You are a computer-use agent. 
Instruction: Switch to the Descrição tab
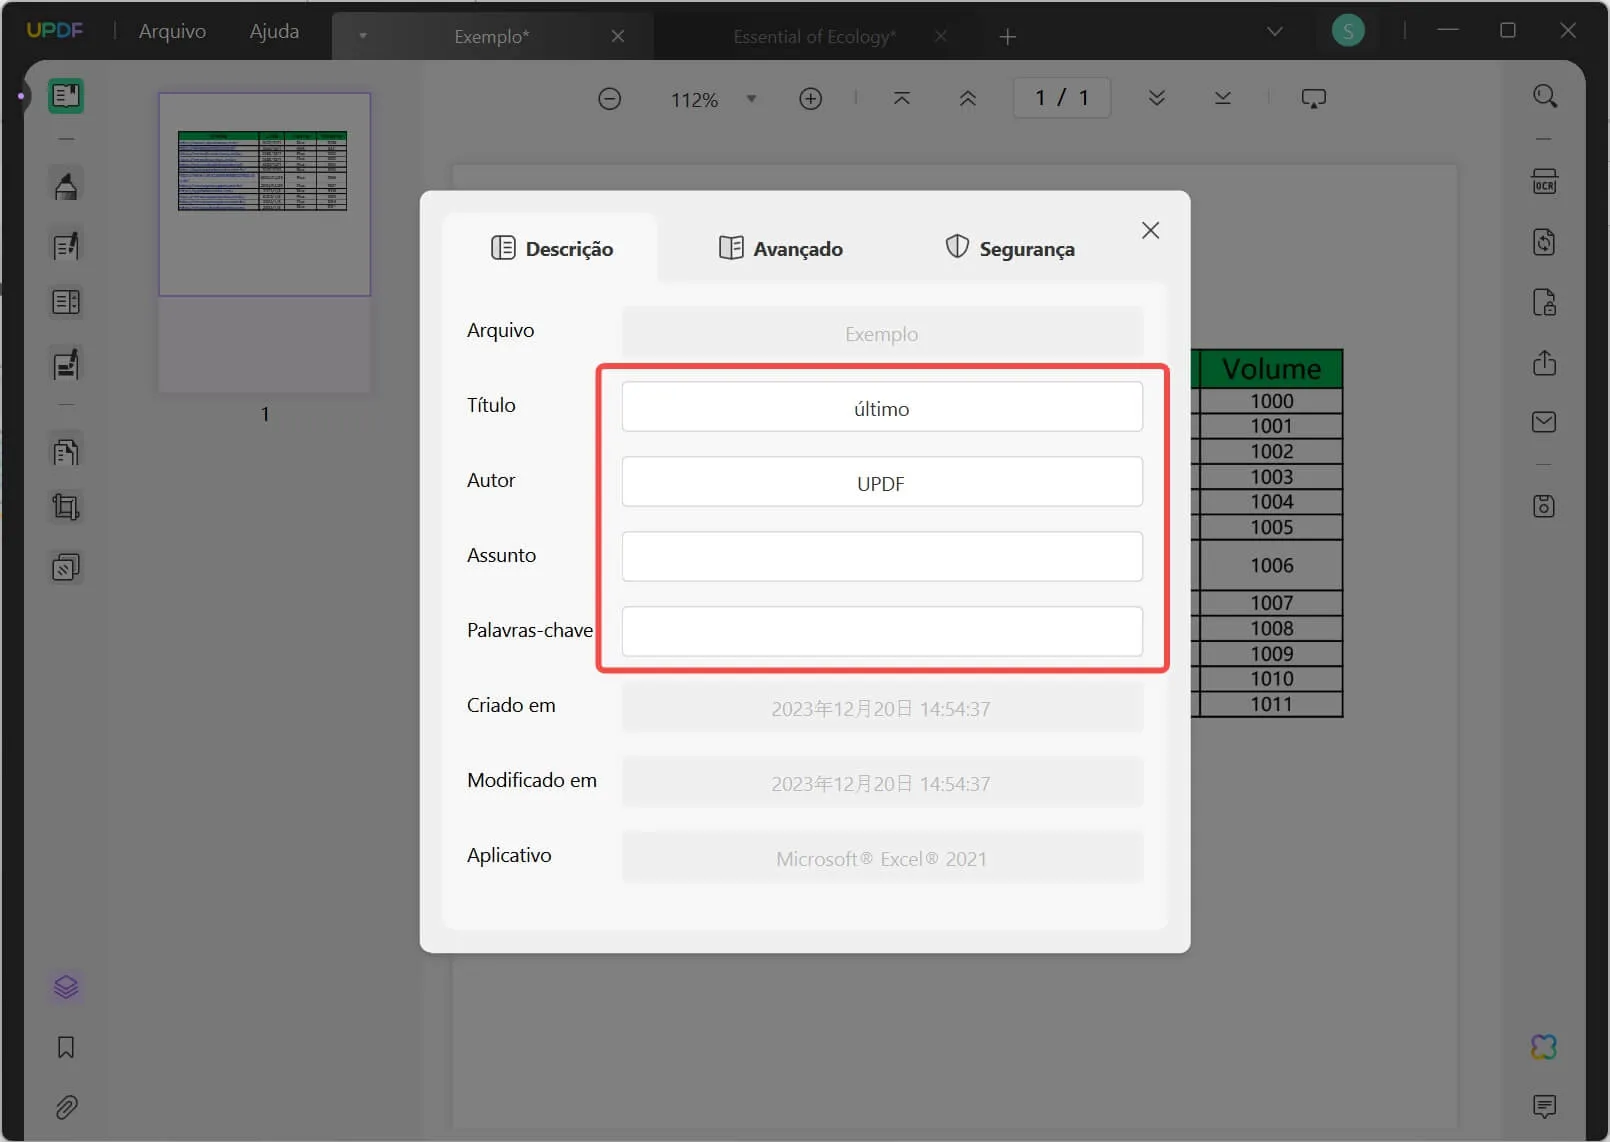click(551, 249)
